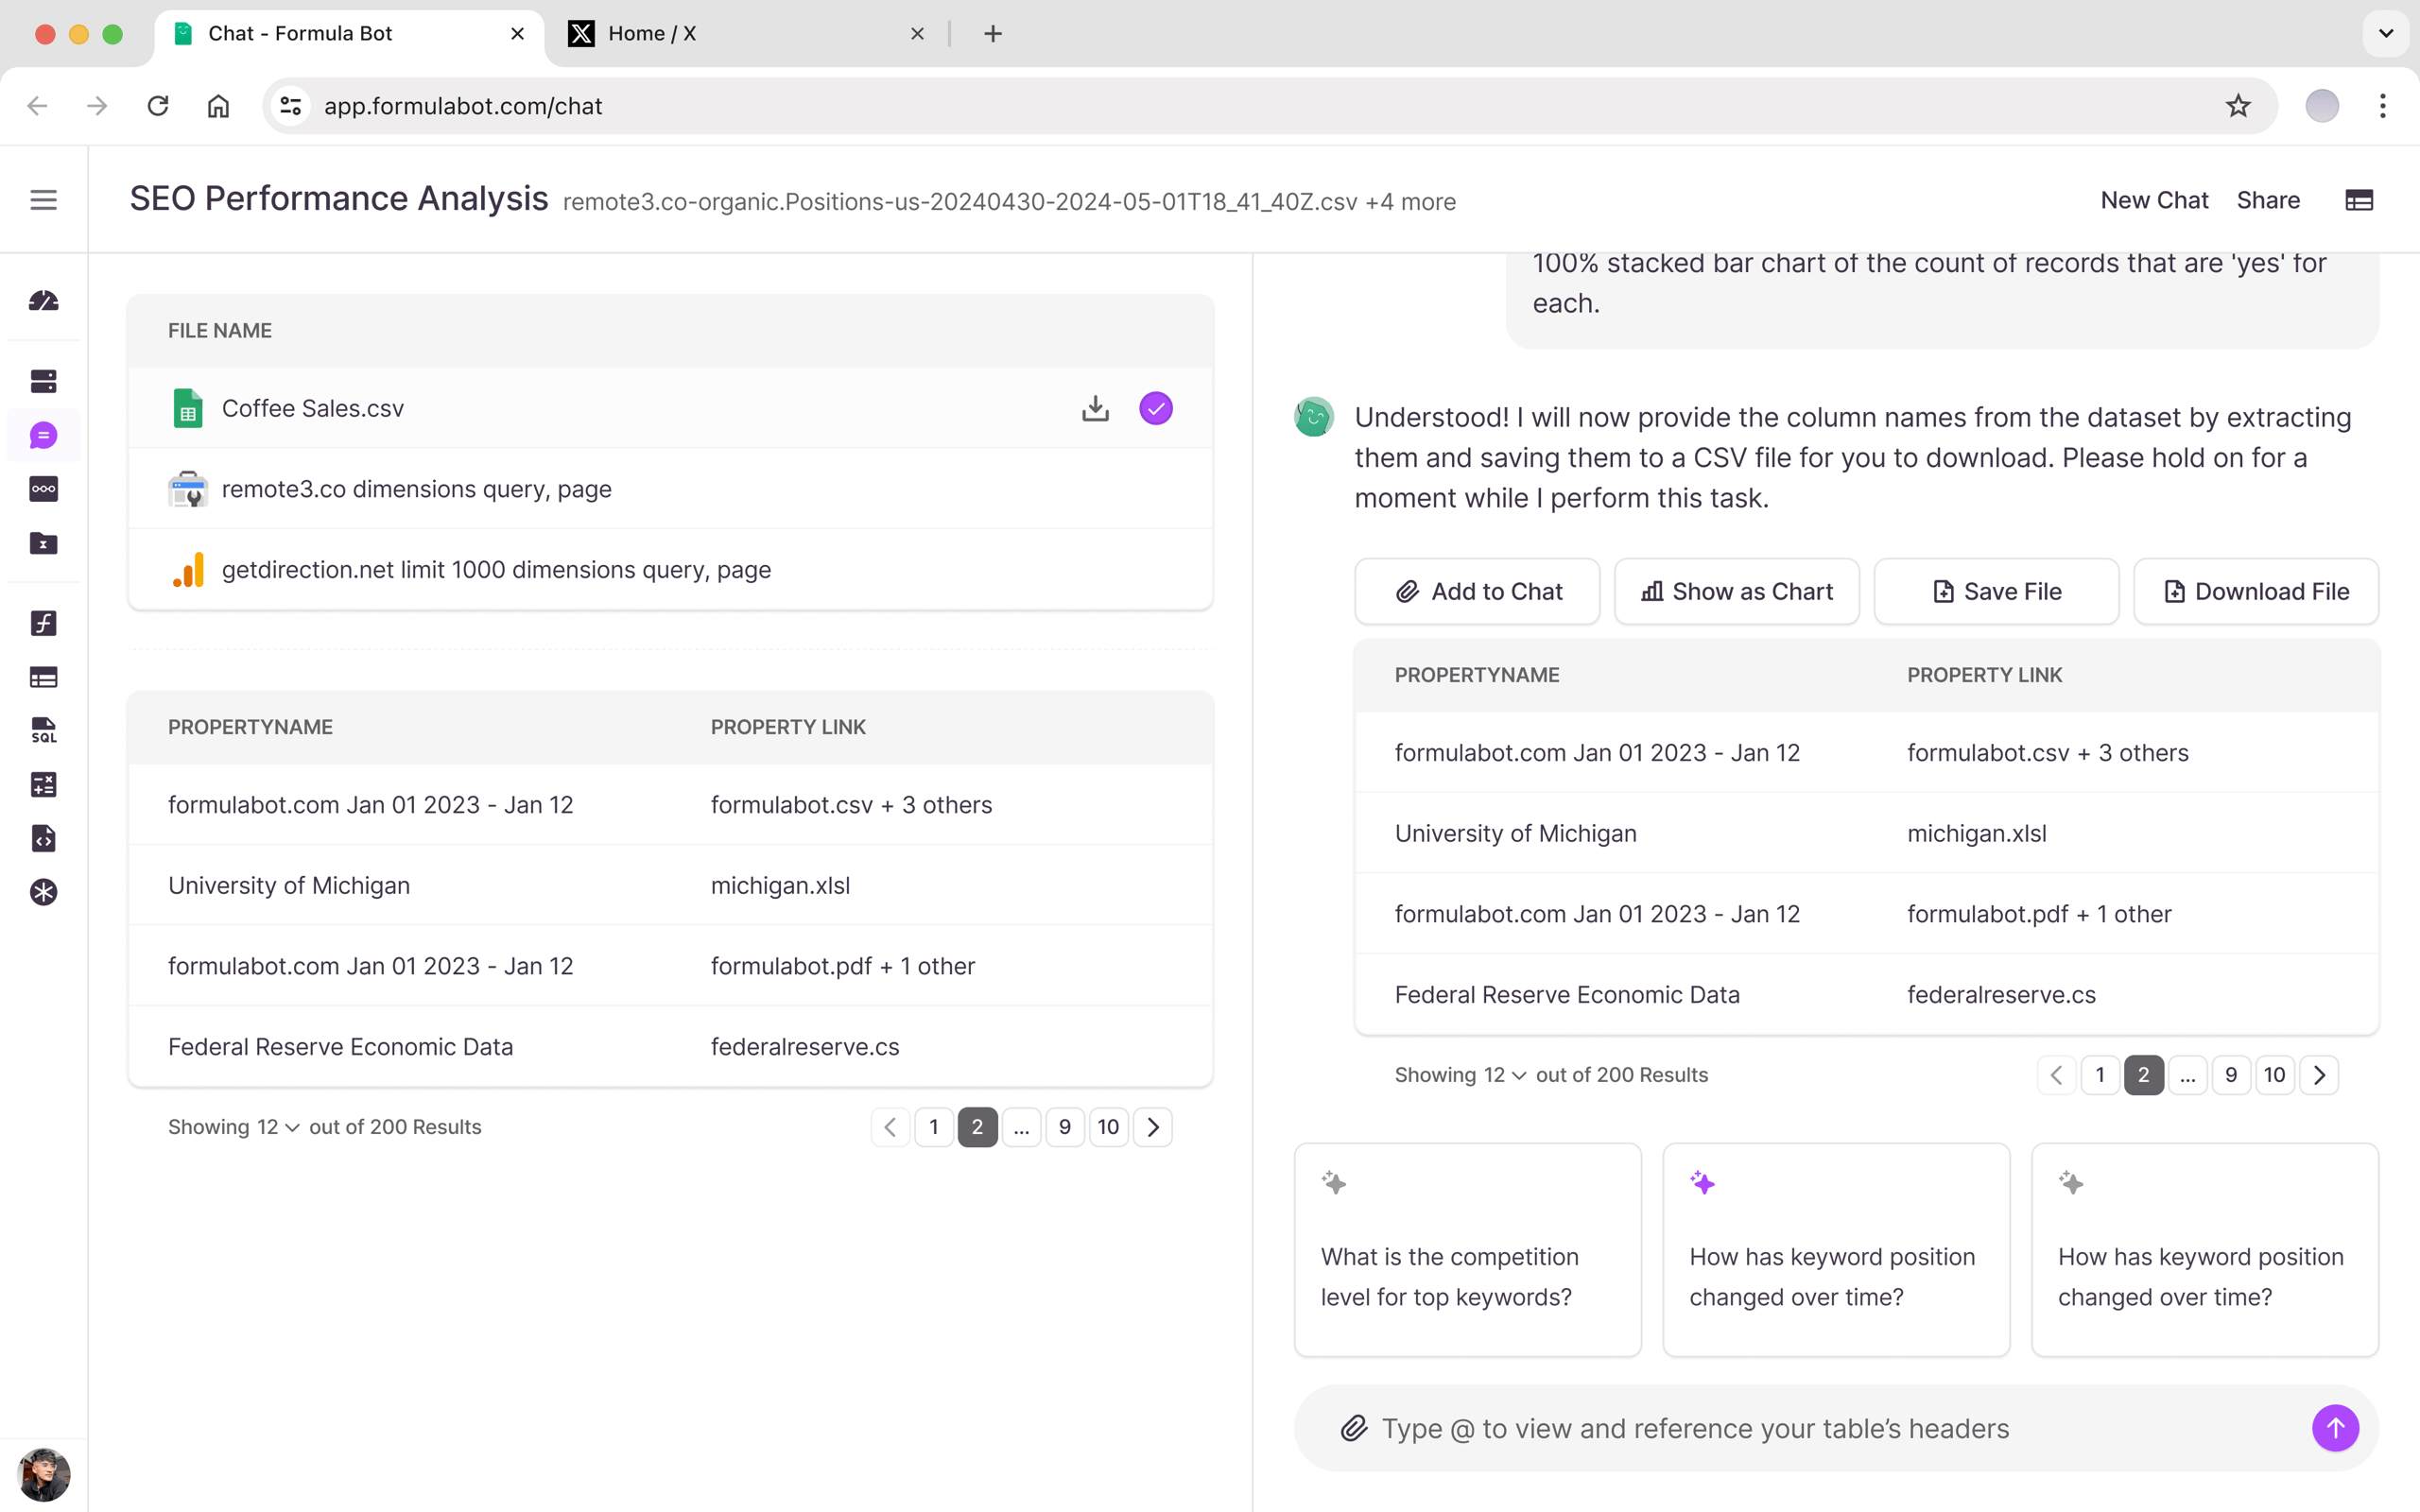This screenshot has height=1512, width=2420.
Task: Click formulabot.pdf + 1 other in left table
Action: pos(842,966)
